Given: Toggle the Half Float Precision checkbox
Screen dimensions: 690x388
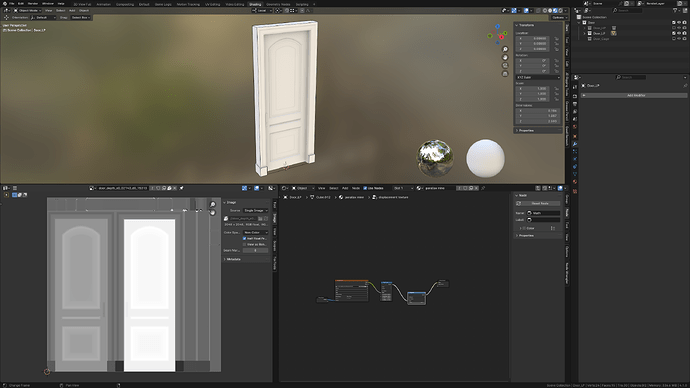Looking at the screenshot, I should [x=244, y=238].
